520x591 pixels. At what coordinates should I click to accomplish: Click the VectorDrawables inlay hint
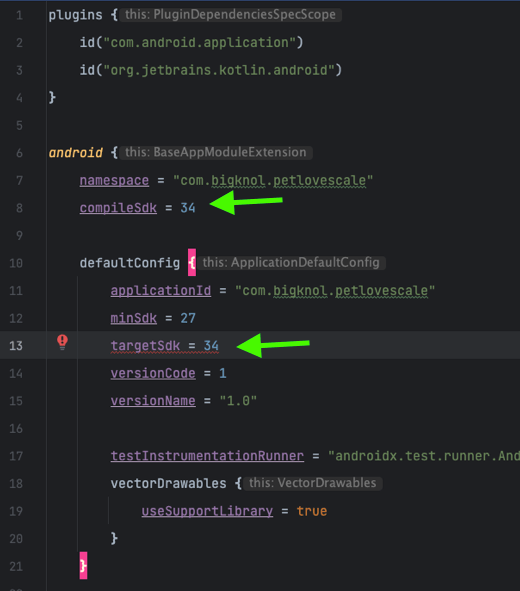point(313,483)
